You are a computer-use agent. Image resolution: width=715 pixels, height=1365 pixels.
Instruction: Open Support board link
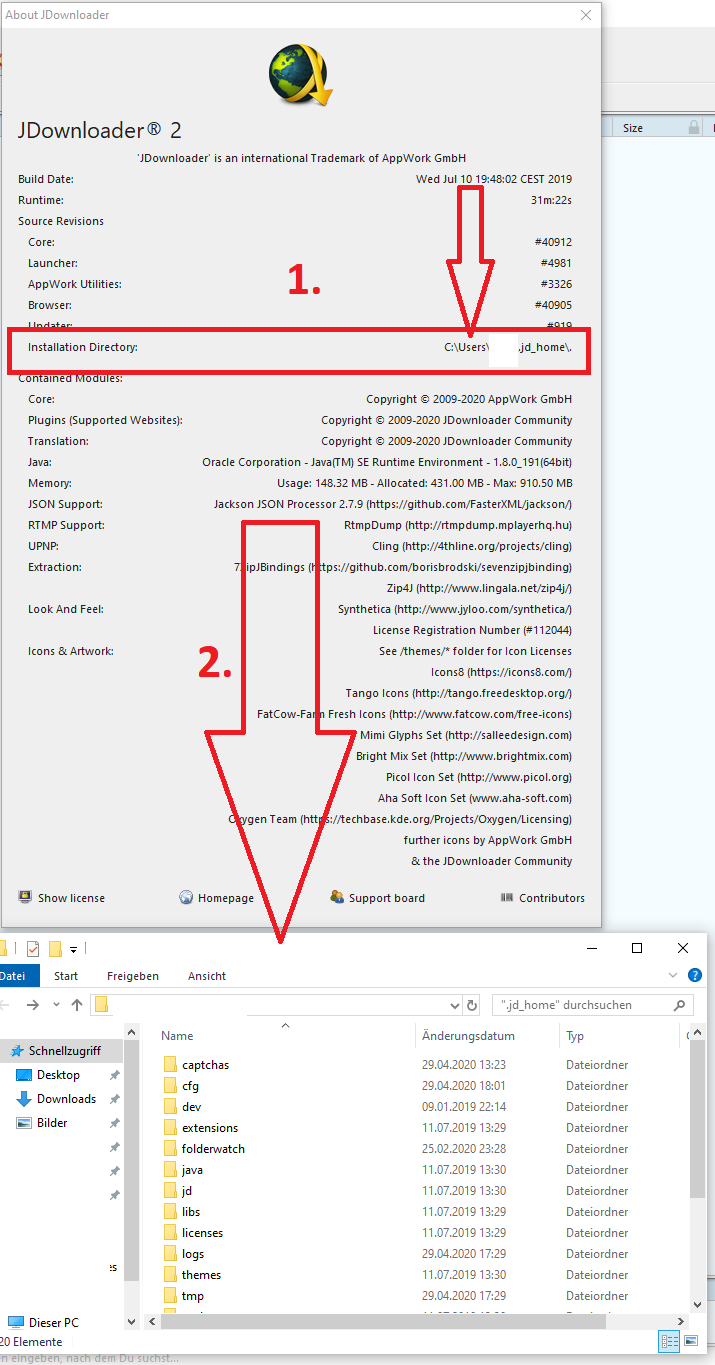[x=387, y=898]
